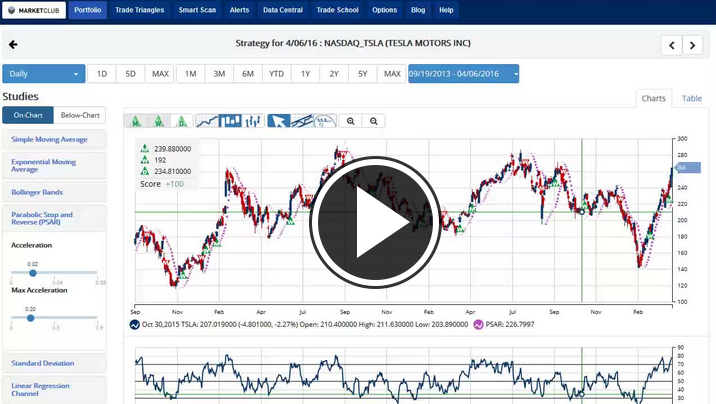The width and height of the screenshot is (716, 404).
Task: Click the zoom in magnifier
Action: tap(351, 121)
